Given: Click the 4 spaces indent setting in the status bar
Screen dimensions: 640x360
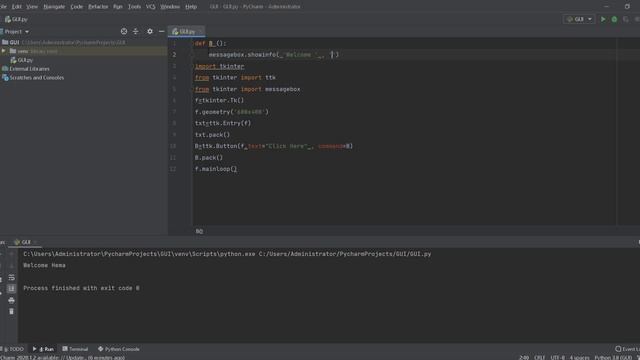Looking at the screenshot, I should coord(579,358).
